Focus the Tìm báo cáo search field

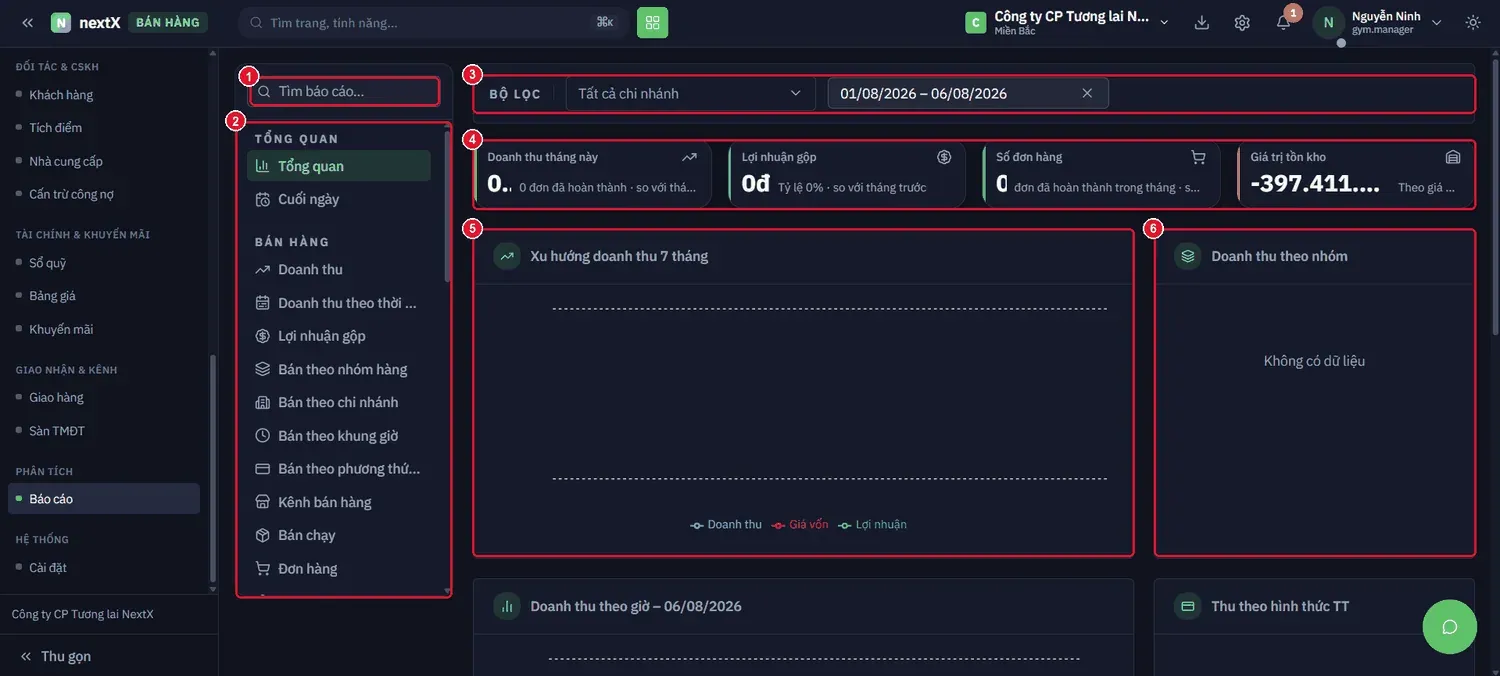344,91
